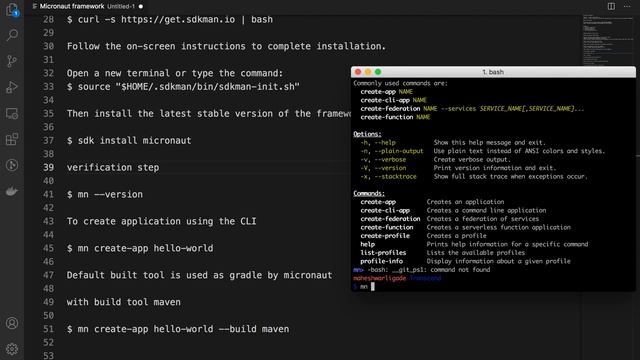
Task: Click 'Commonly used commands are:' in terminal
Action: [400, 83]
